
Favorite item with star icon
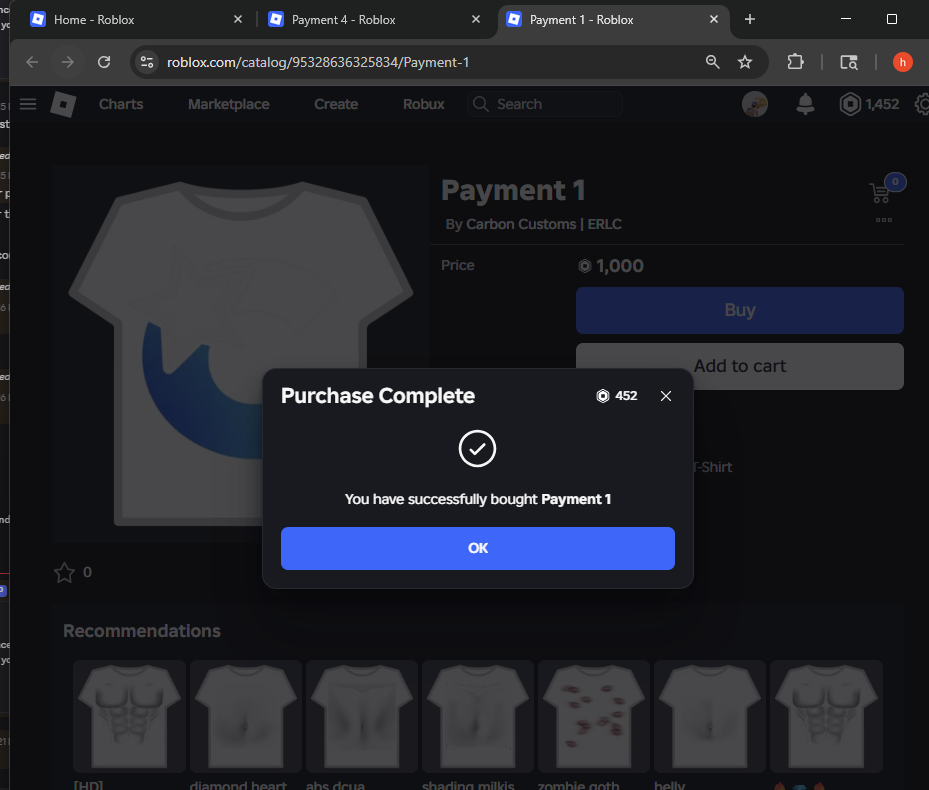65,572
